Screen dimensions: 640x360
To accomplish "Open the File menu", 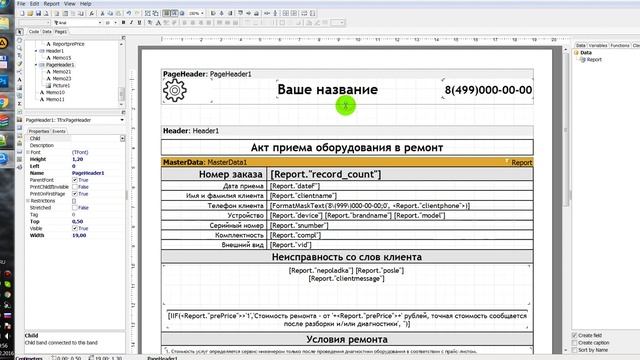I will pos(21,4).
